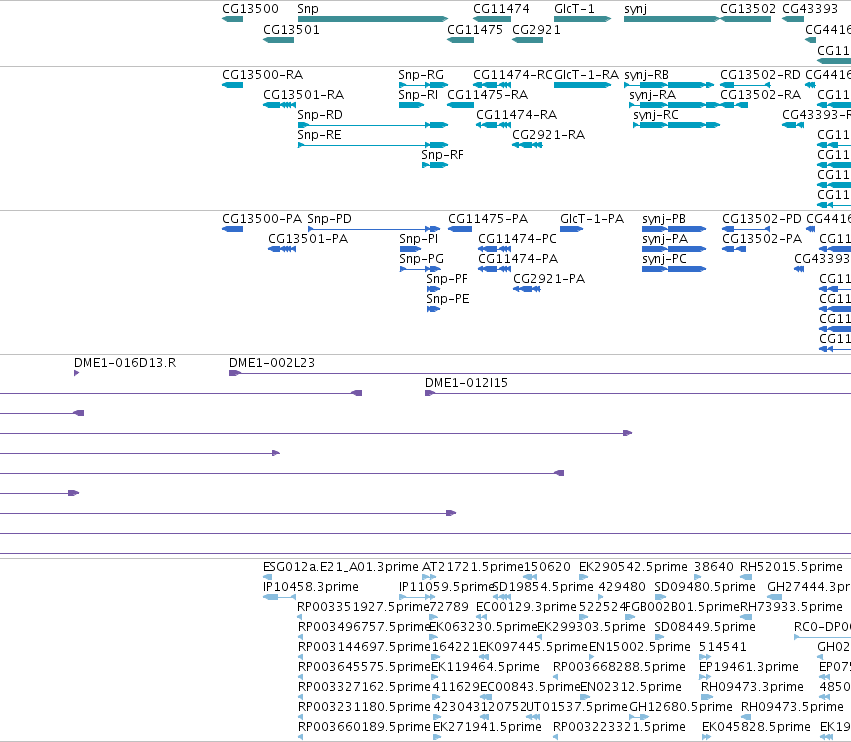Click the Snp-PG protein
The width and height of the screenshot is (851, 742).
420,269
